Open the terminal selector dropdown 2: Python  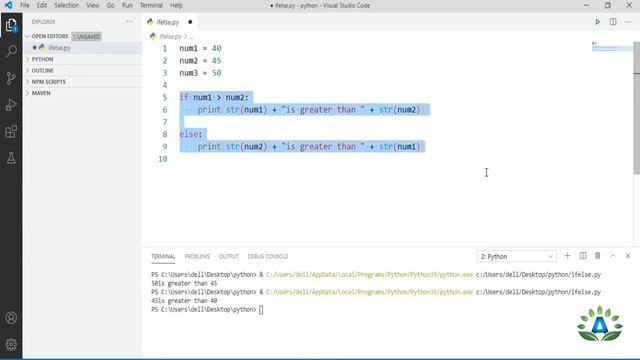point(516,256)
